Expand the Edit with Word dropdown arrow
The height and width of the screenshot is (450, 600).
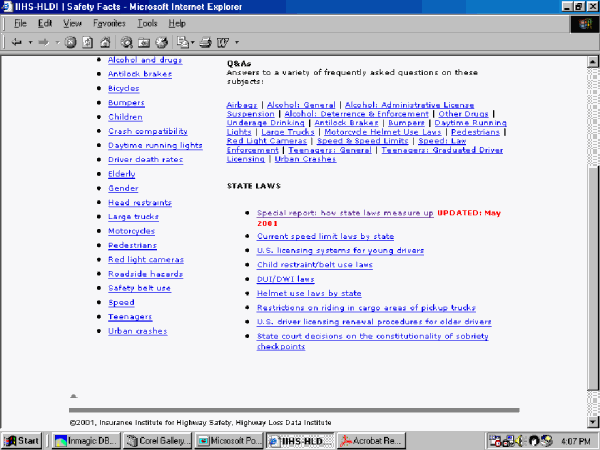point(237,42)
